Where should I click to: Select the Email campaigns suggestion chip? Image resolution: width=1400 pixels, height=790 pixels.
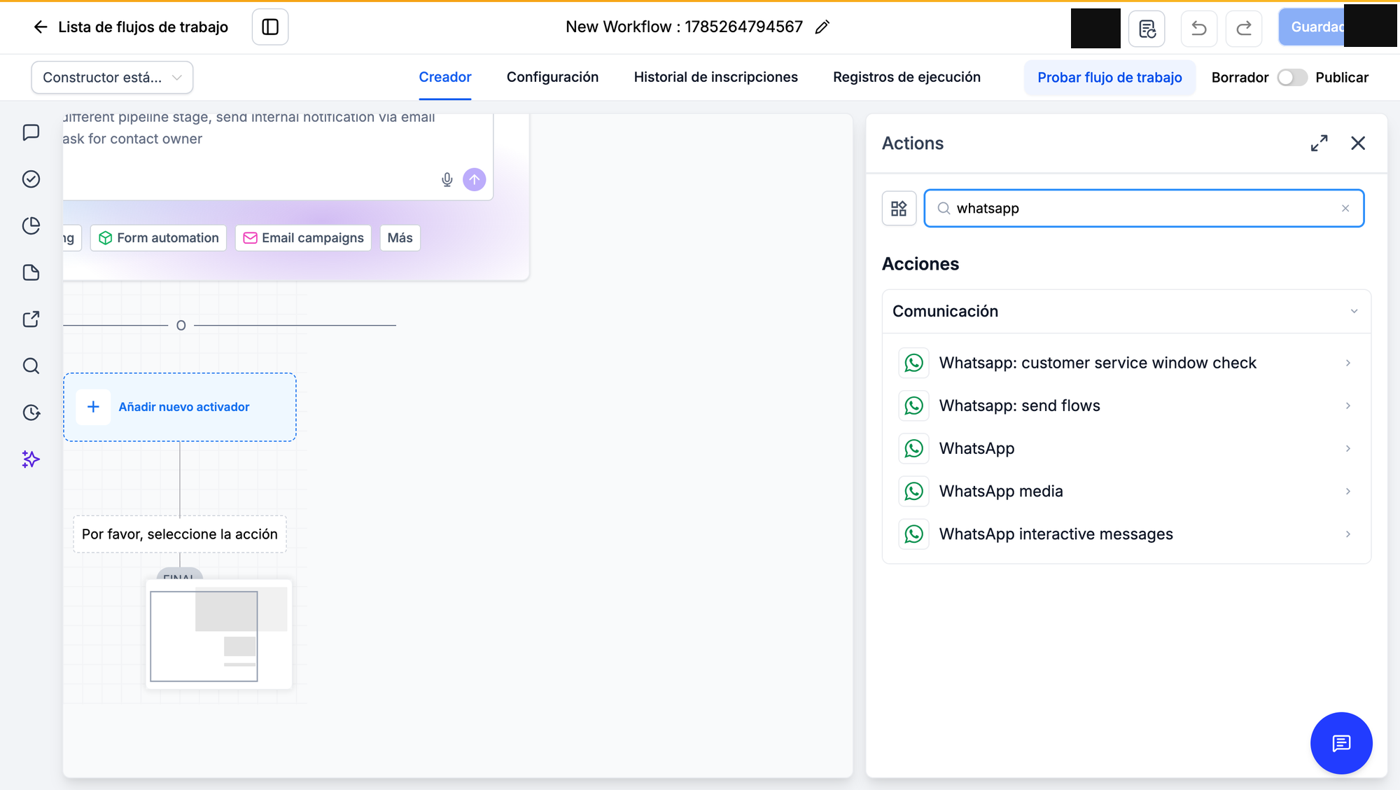(x=303, y=238)
